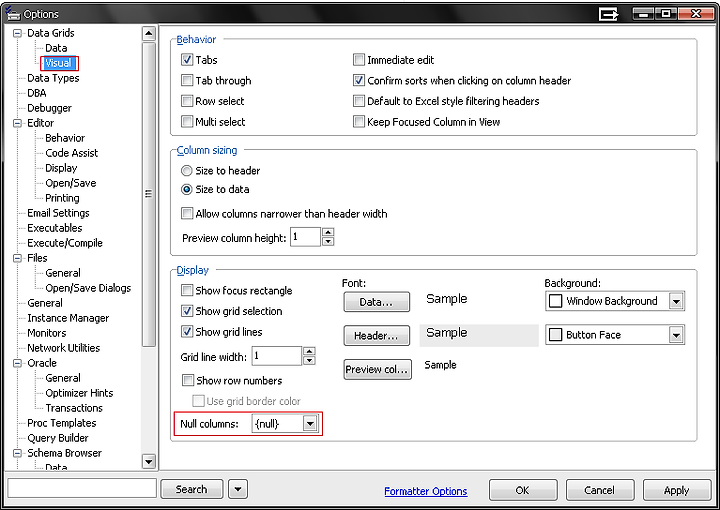Select Data Types in tree

(53, 78)
